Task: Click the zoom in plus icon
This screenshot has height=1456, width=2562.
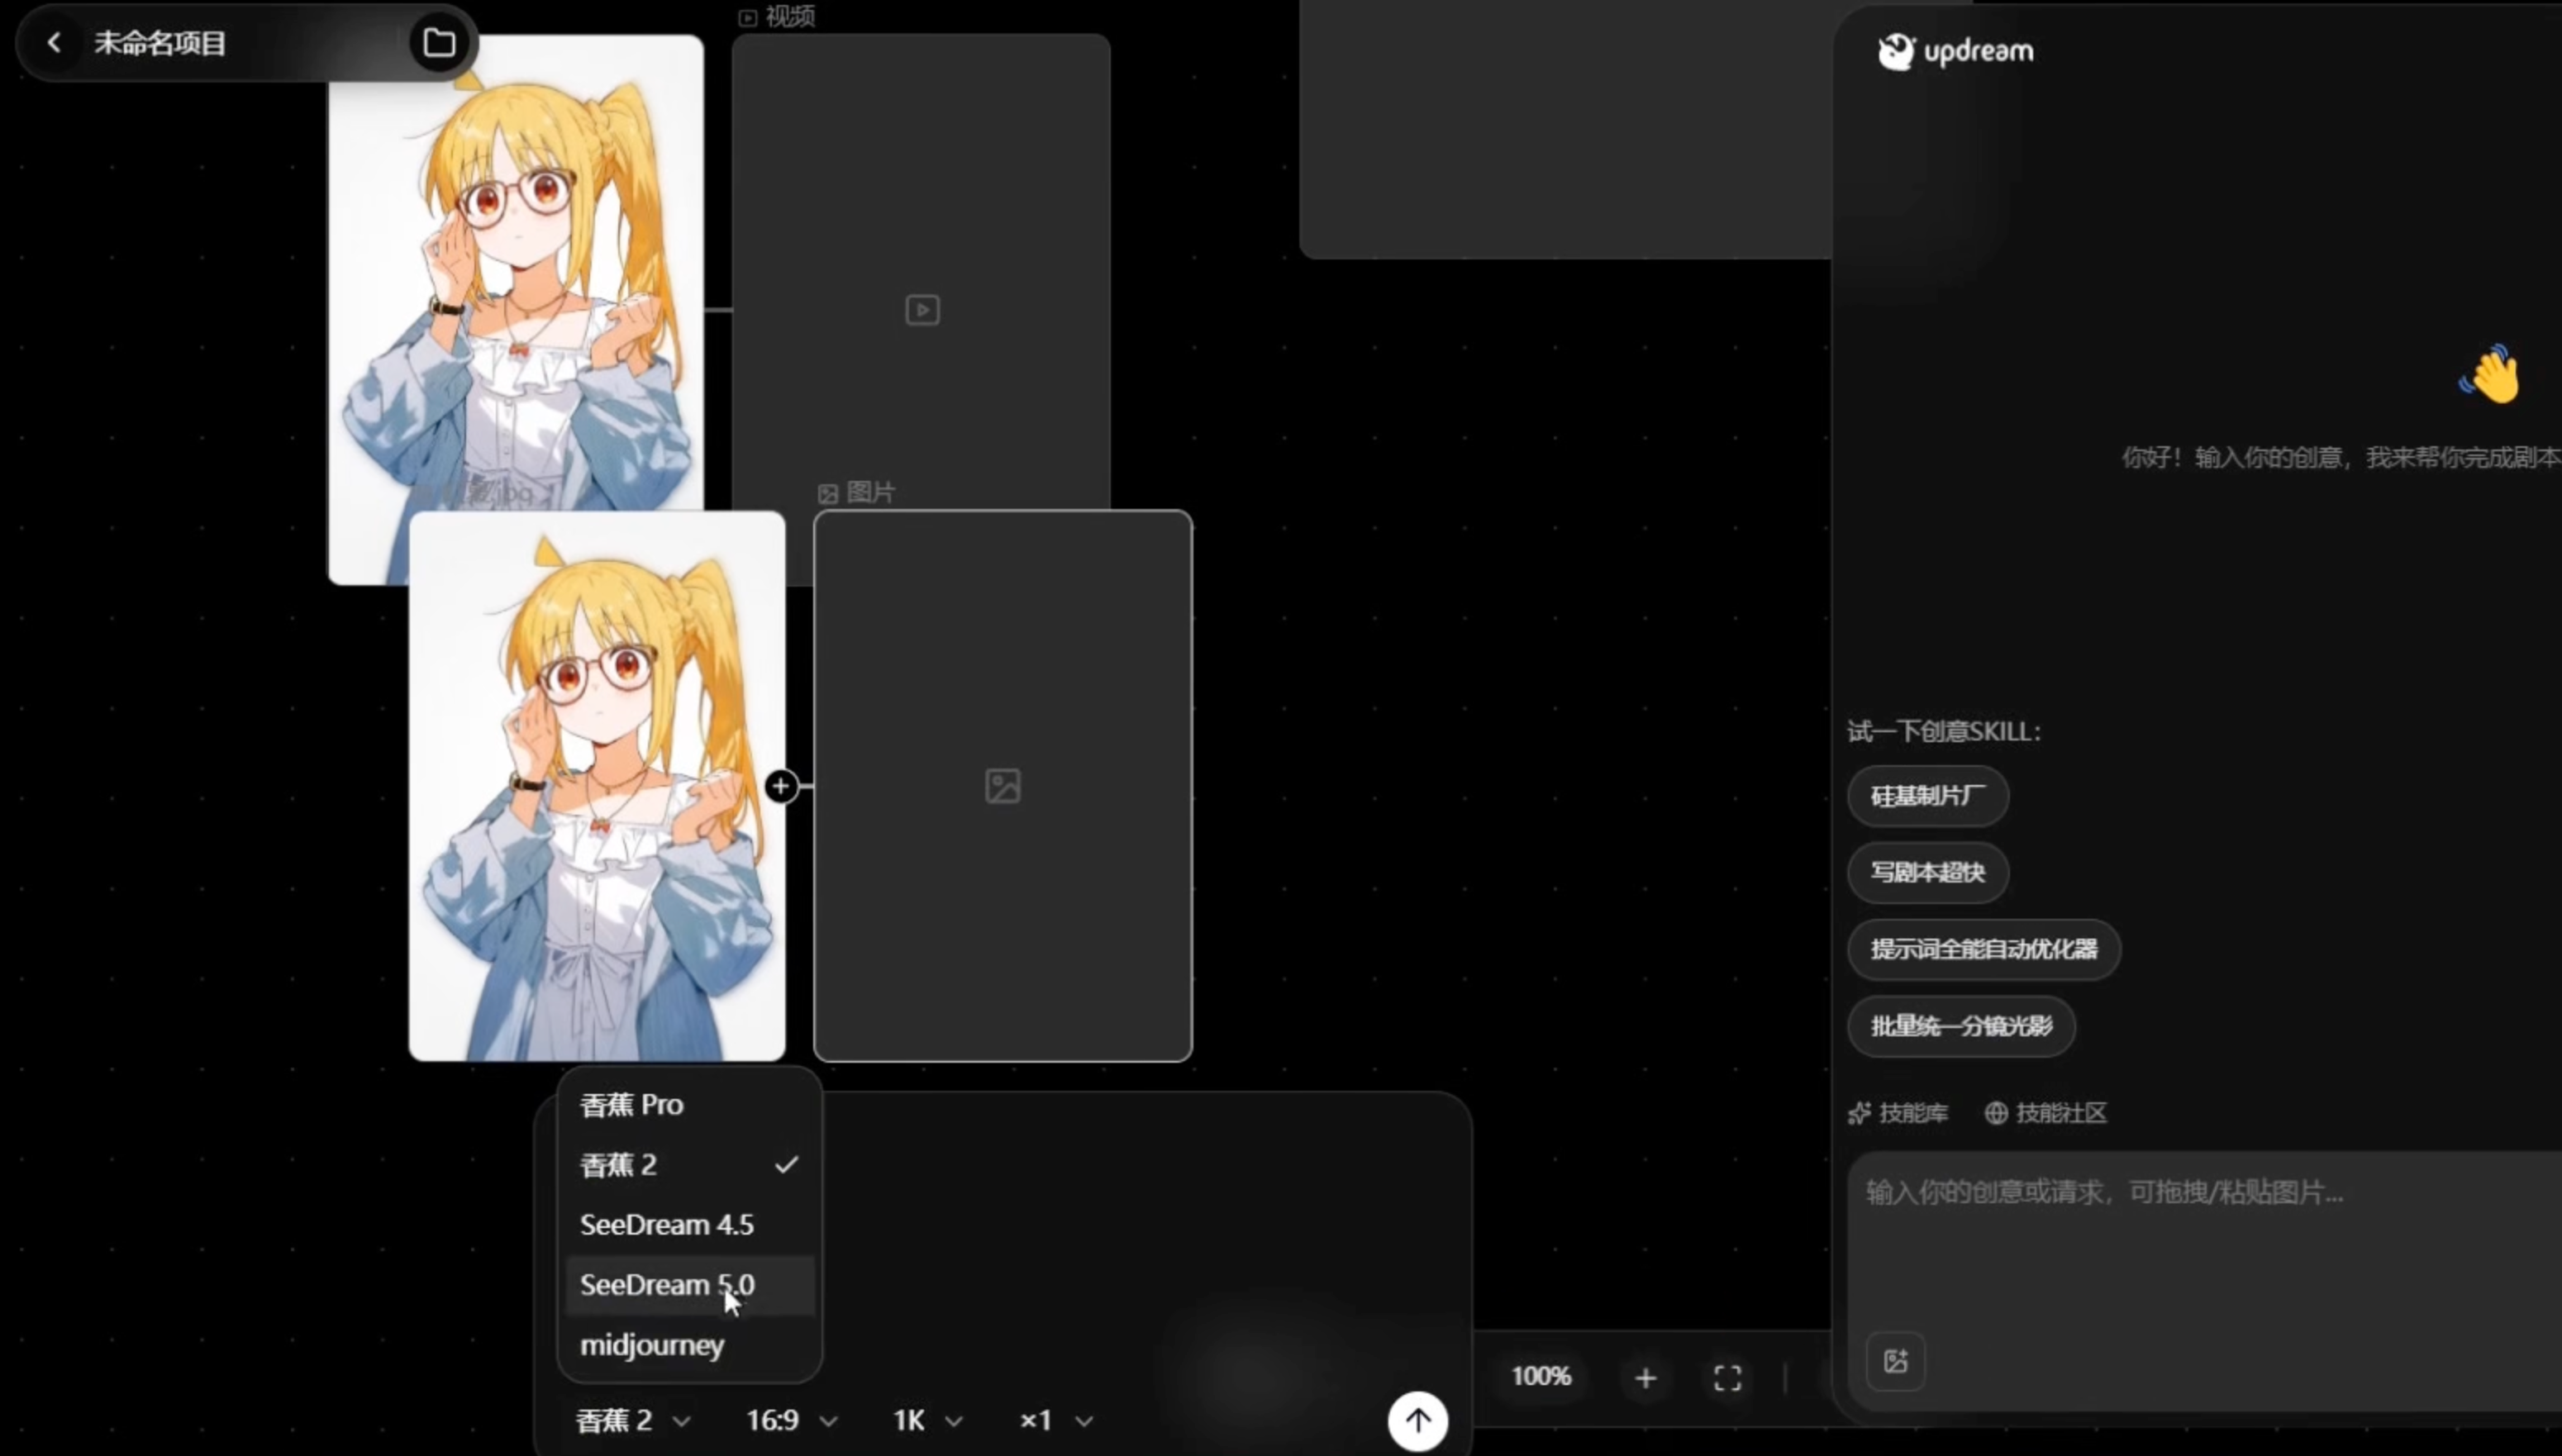Action: pos(1645,1378)
